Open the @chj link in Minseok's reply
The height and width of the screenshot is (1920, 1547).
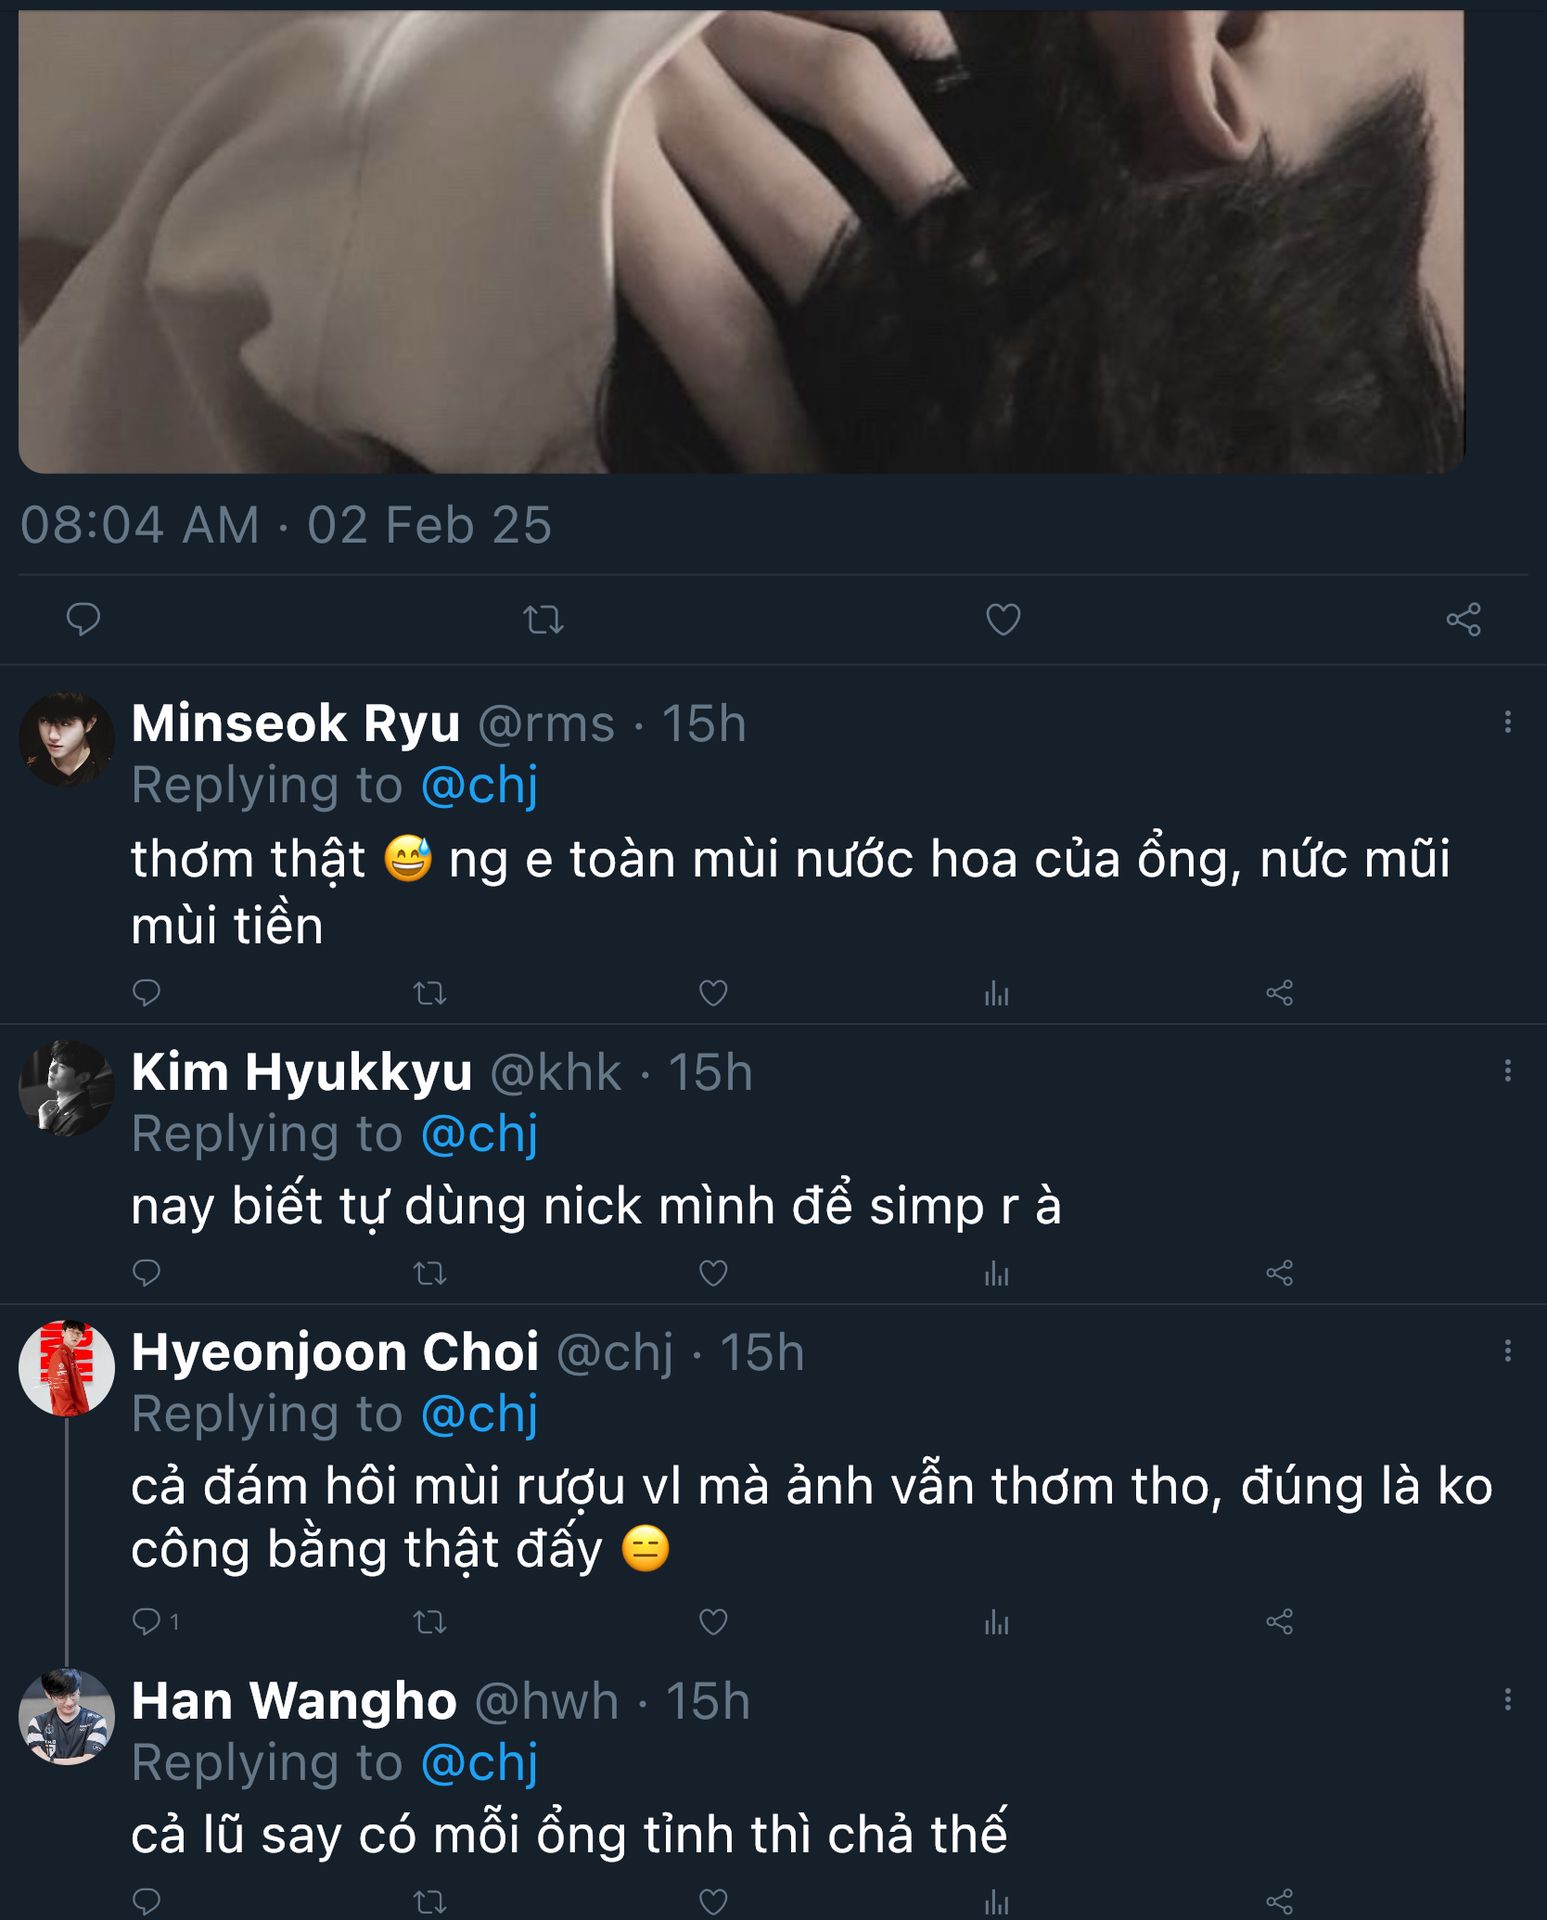(x=480, y=785)
